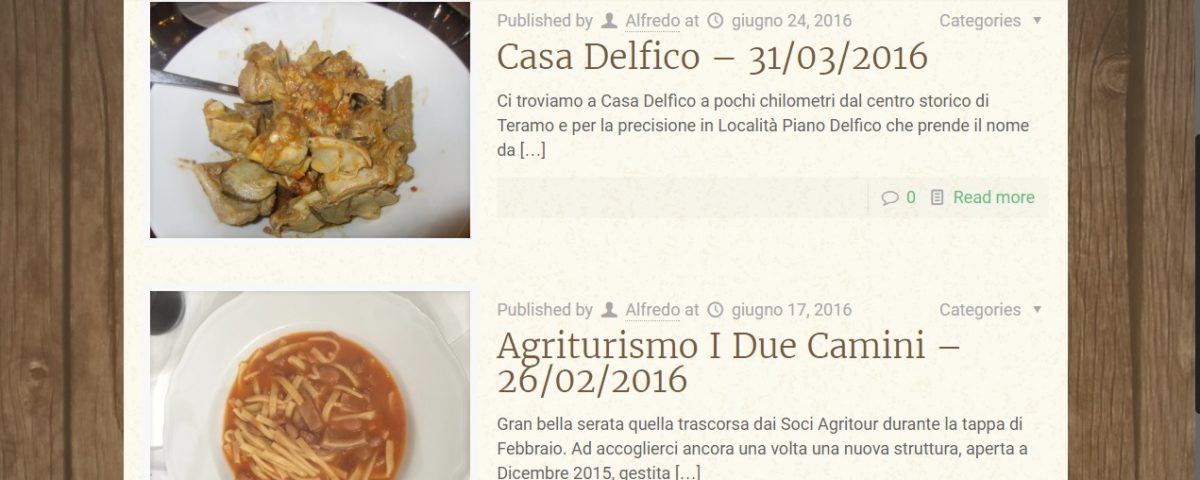Open the Agriturismo I Due Camini post title
The height and width of the screenshot is (480, 1200).
point(729,362)
